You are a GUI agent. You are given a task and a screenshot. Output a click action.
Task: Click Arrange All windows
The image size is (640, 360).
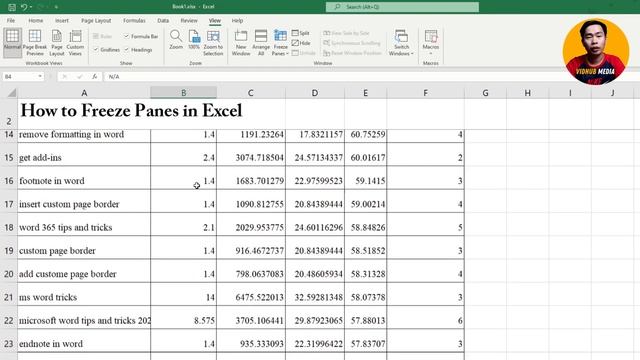pos(261,42)
